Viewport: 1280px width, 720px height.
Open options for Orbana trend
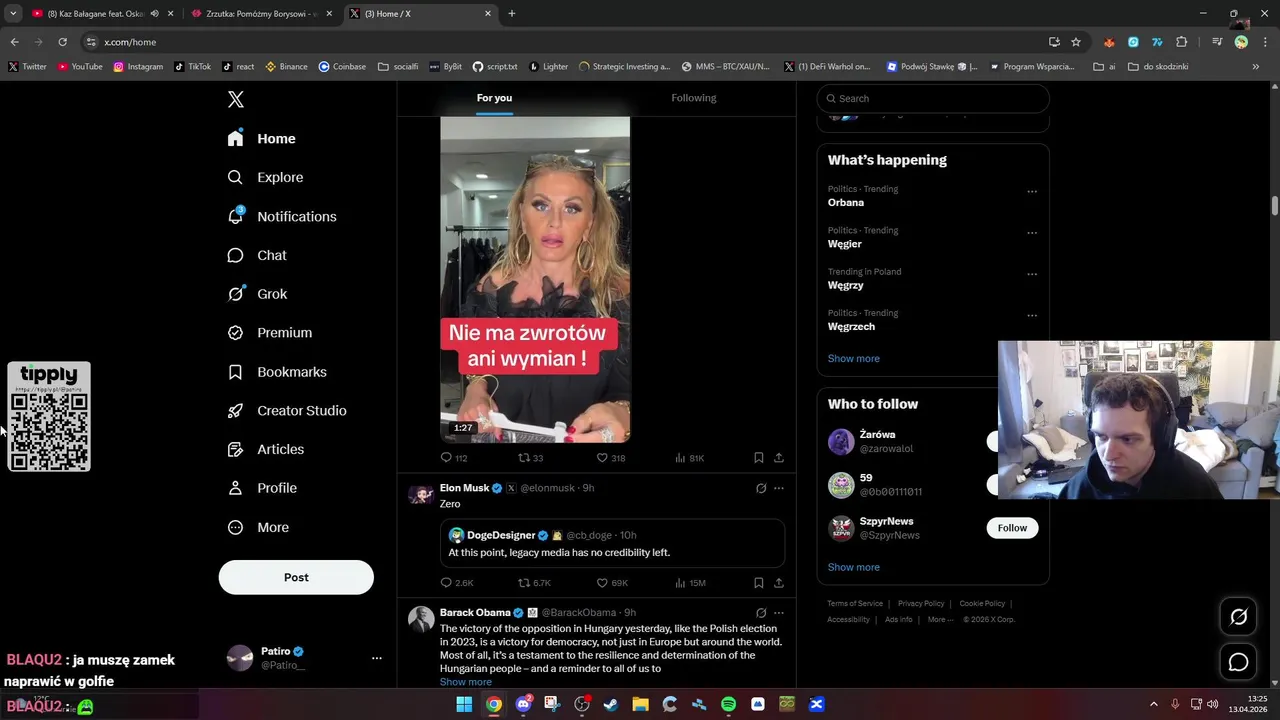click(x=1032, y=191)
